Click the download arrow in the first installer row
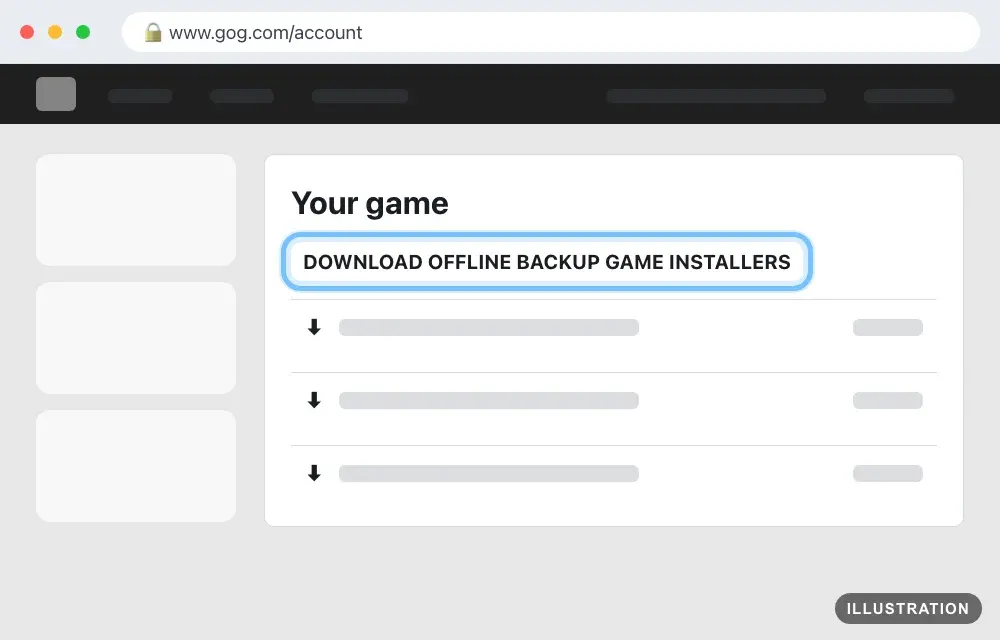 [314, 327]
